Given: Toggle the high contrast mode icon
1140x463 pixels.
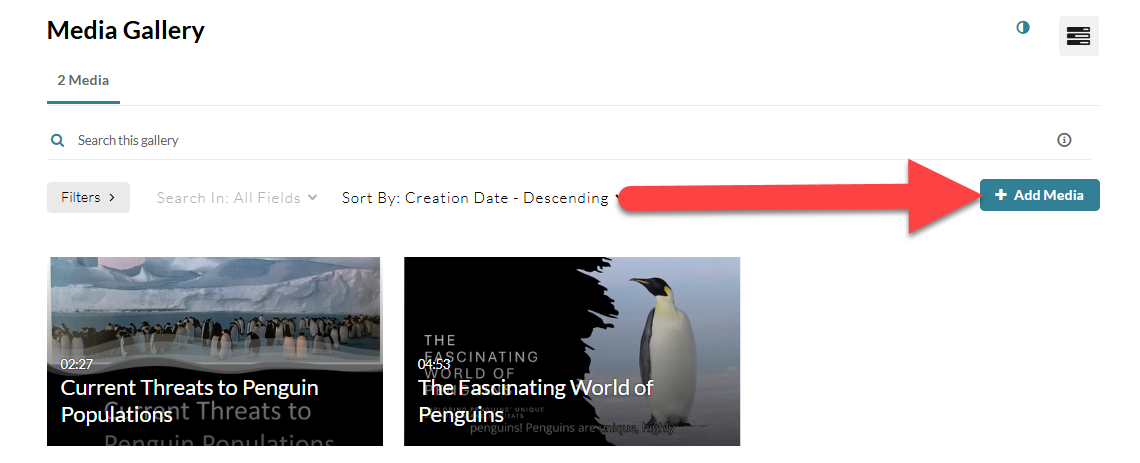Looking at the screenshot, I should pyautogui.click(x=1023, y=28).
